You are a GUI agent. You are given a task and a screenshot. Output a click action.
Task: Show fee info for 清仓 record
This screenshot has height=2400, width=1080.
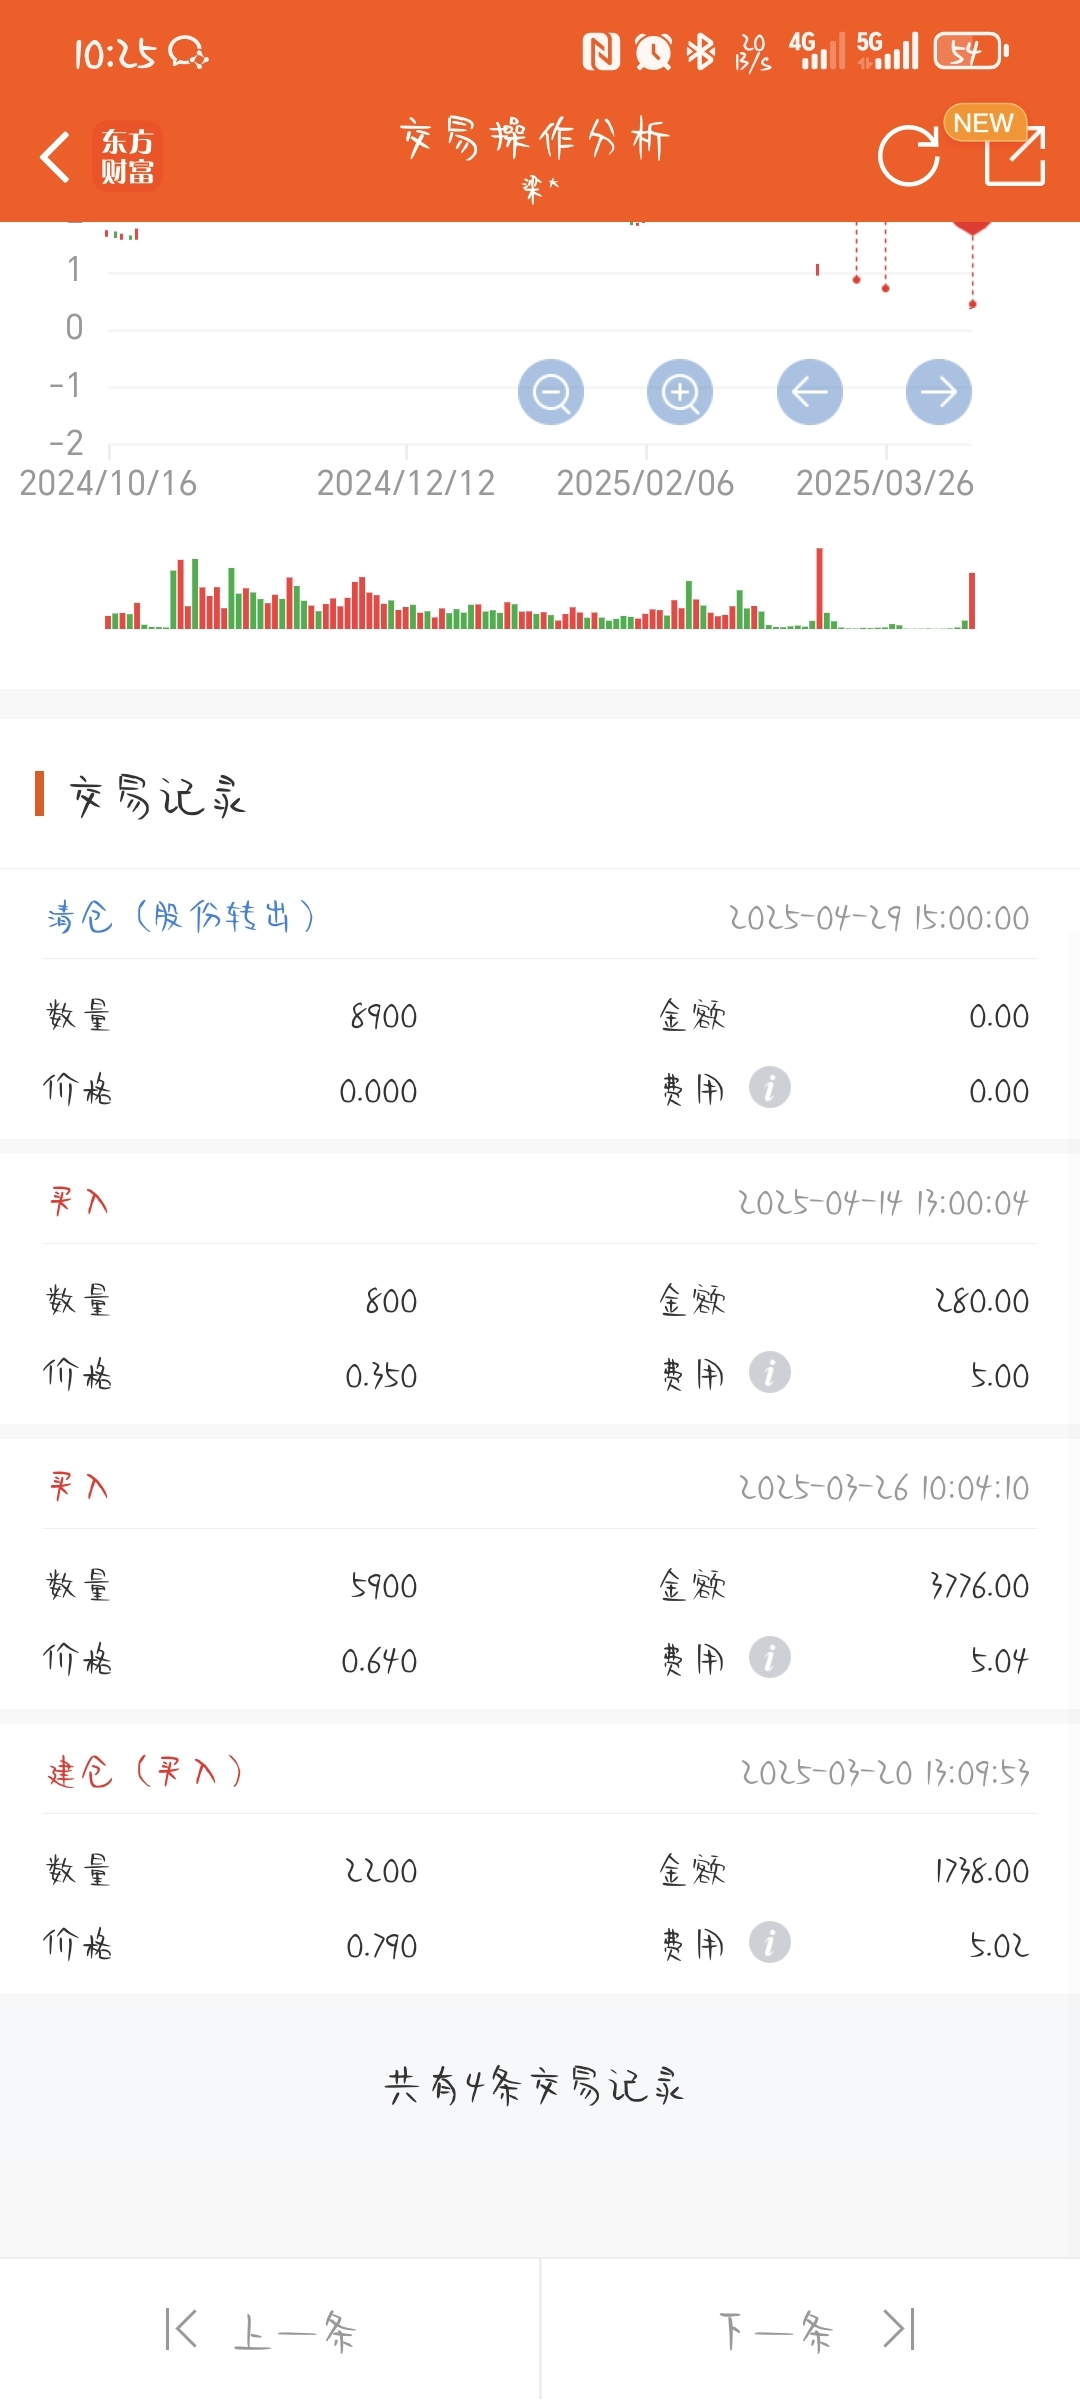pyautogui.click(x=770, y=1088)
